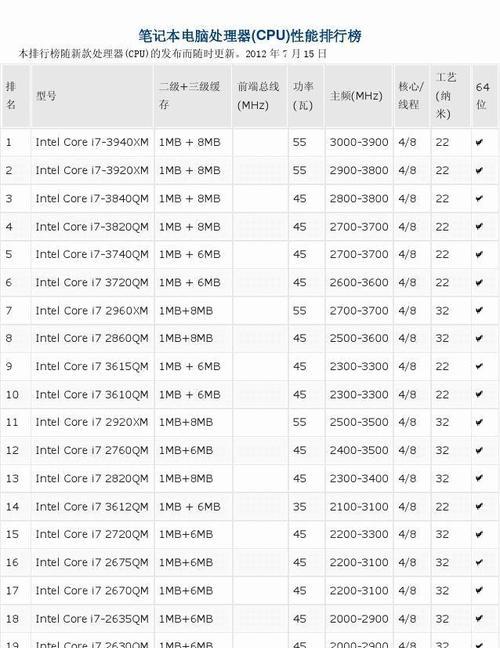Image resolution: width=500 pixels, height=648 pixels.
Task: Select Intel Core i7-3840QM cell
Action: click(92, 199)
